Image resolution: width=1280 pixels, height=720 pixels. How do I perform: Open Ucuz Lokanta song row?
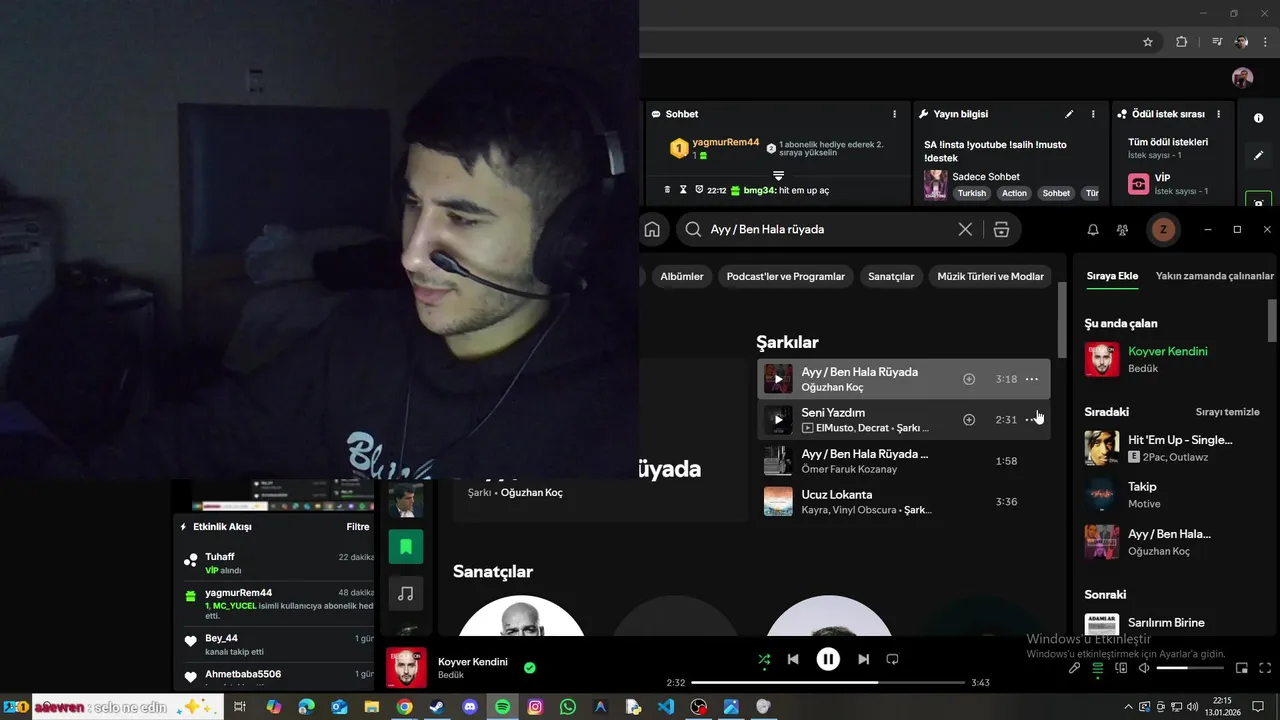903,502
